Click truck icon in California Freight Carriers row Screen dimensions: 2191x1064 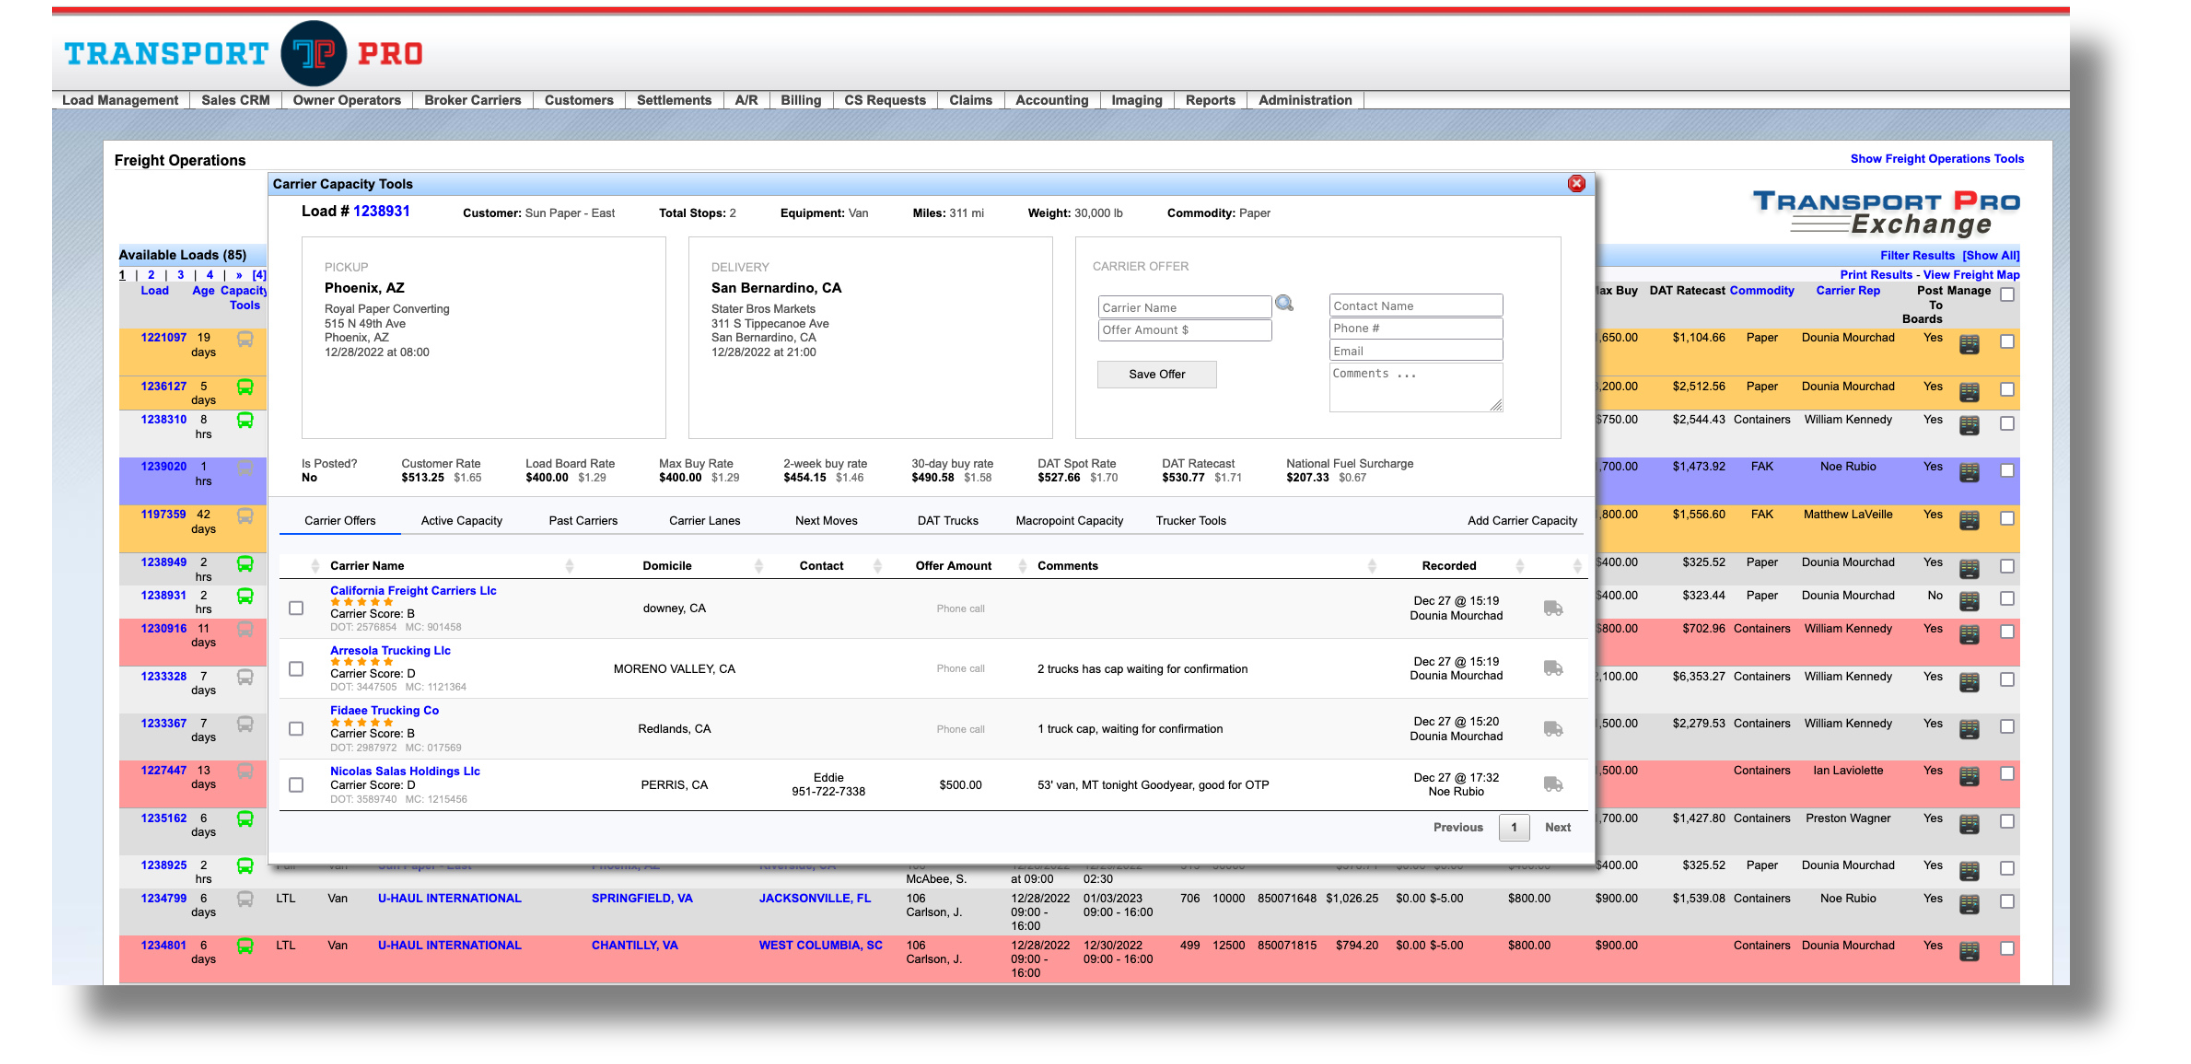tap(1552, 608)
